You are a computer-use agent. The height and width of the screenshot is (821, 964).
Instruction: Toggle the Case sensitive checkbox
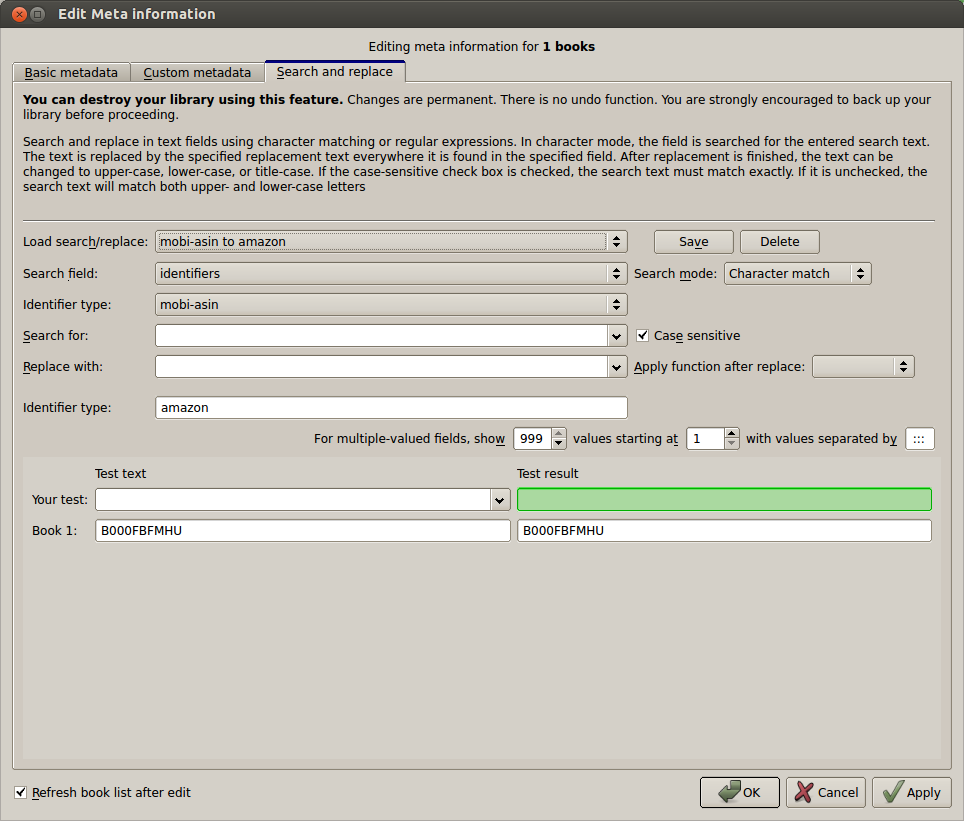point(642,335)
